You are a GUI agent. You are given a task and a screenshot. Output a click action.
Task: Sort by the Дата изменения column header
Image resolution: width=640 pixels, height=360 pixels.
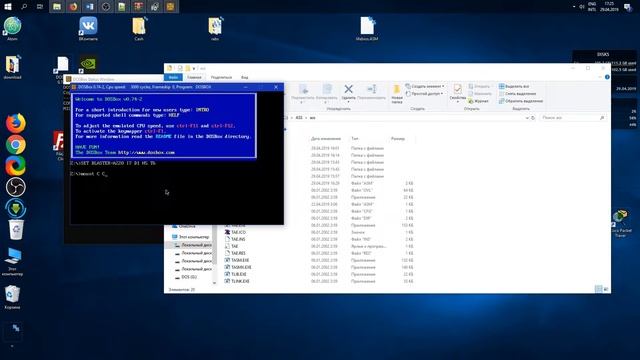coord(326,139)
